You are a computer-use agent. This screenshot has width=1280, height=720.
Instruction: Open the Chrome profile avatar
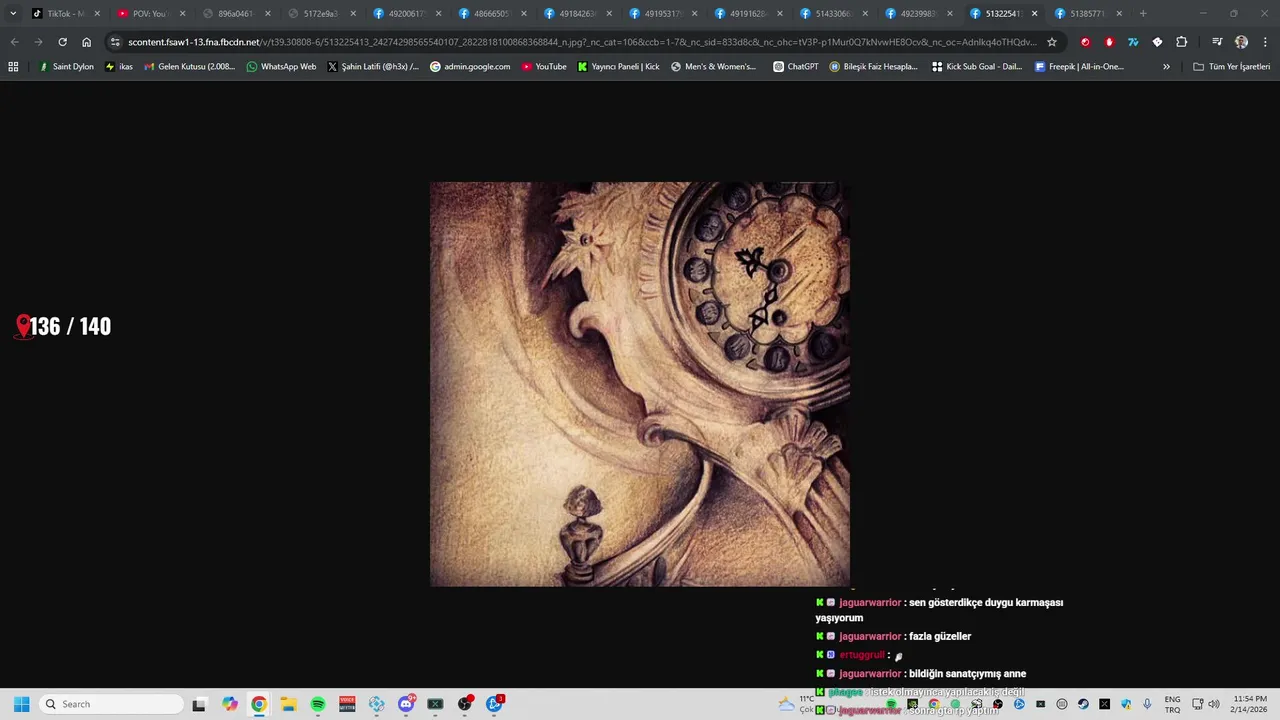1241,42
